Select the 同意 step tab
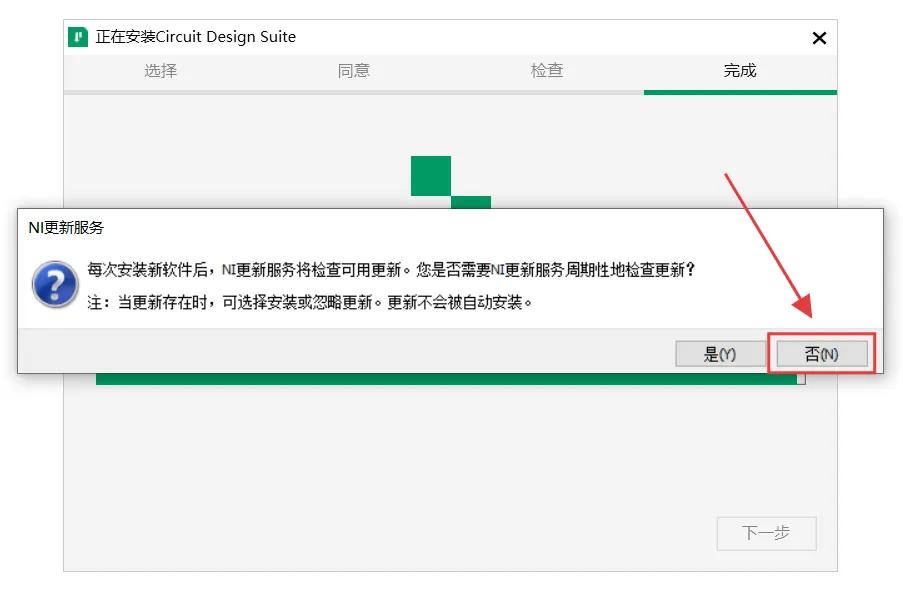The image size is (903, 591). click(x=354, y=71)
